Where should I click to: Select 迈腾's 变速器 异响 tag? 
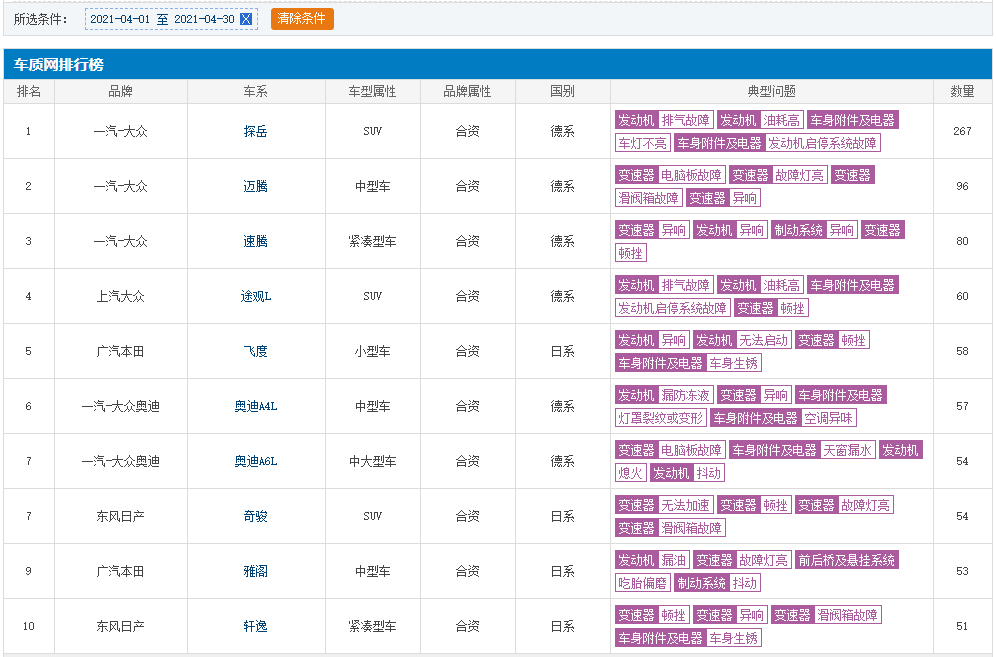point(723,198)
